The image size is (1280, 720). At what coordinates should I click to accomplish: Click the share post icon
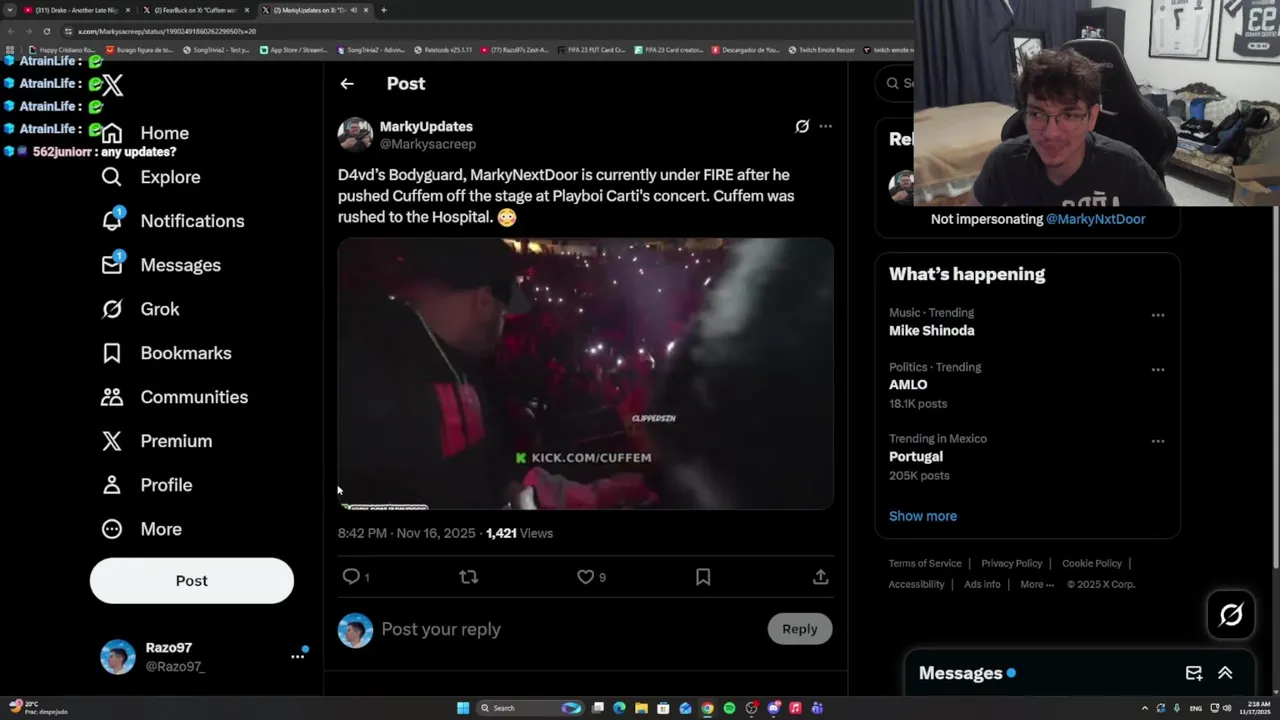point(820,577)
